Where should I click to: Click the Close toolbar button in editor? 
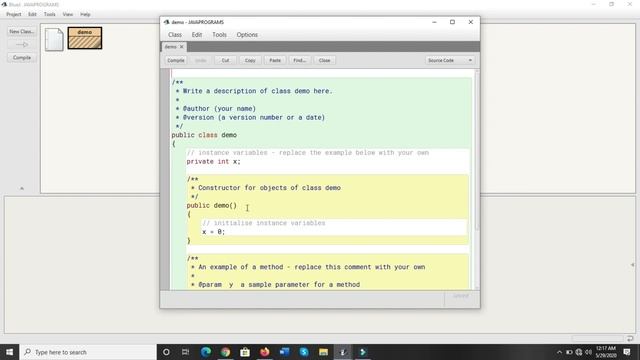coord(324,60)
